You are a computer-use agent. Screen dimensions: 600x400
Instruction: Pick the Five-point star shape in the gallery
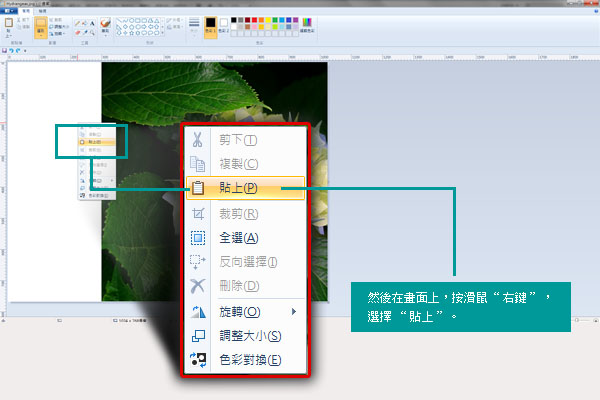click(131, 33)
